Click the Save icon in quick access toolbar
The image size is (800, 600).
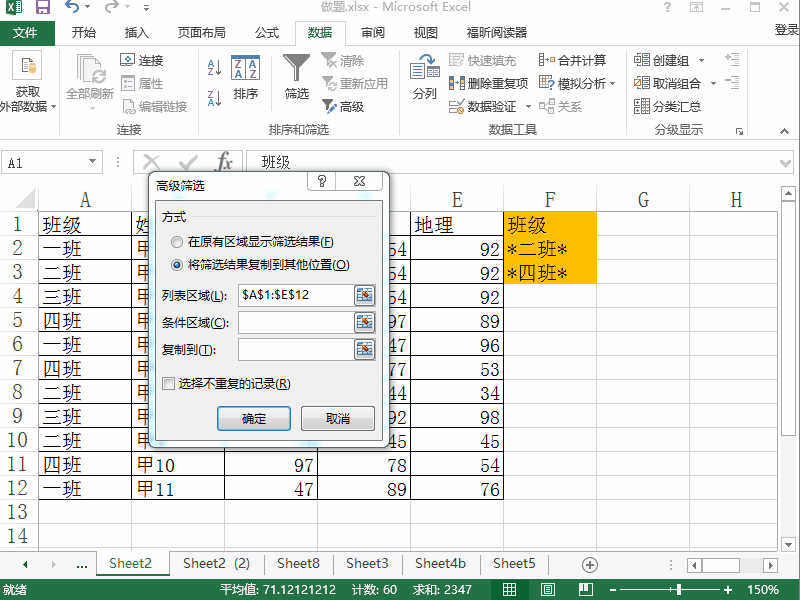click(x=43, y=8)
